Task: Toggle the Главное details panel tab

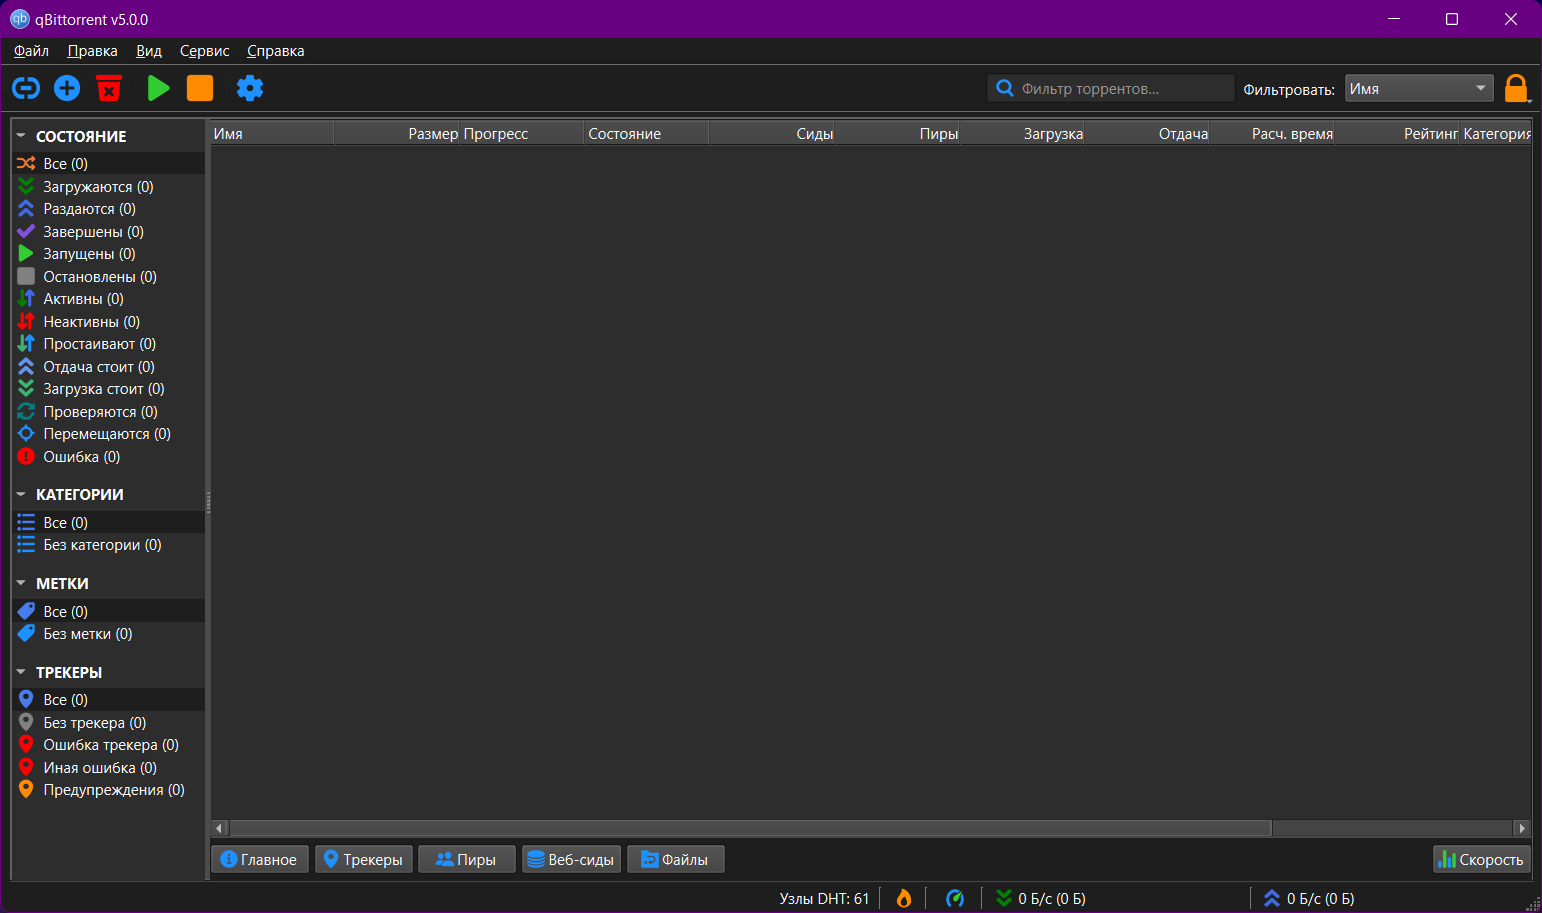Action: pyautogui.click(x=260, y=859)
